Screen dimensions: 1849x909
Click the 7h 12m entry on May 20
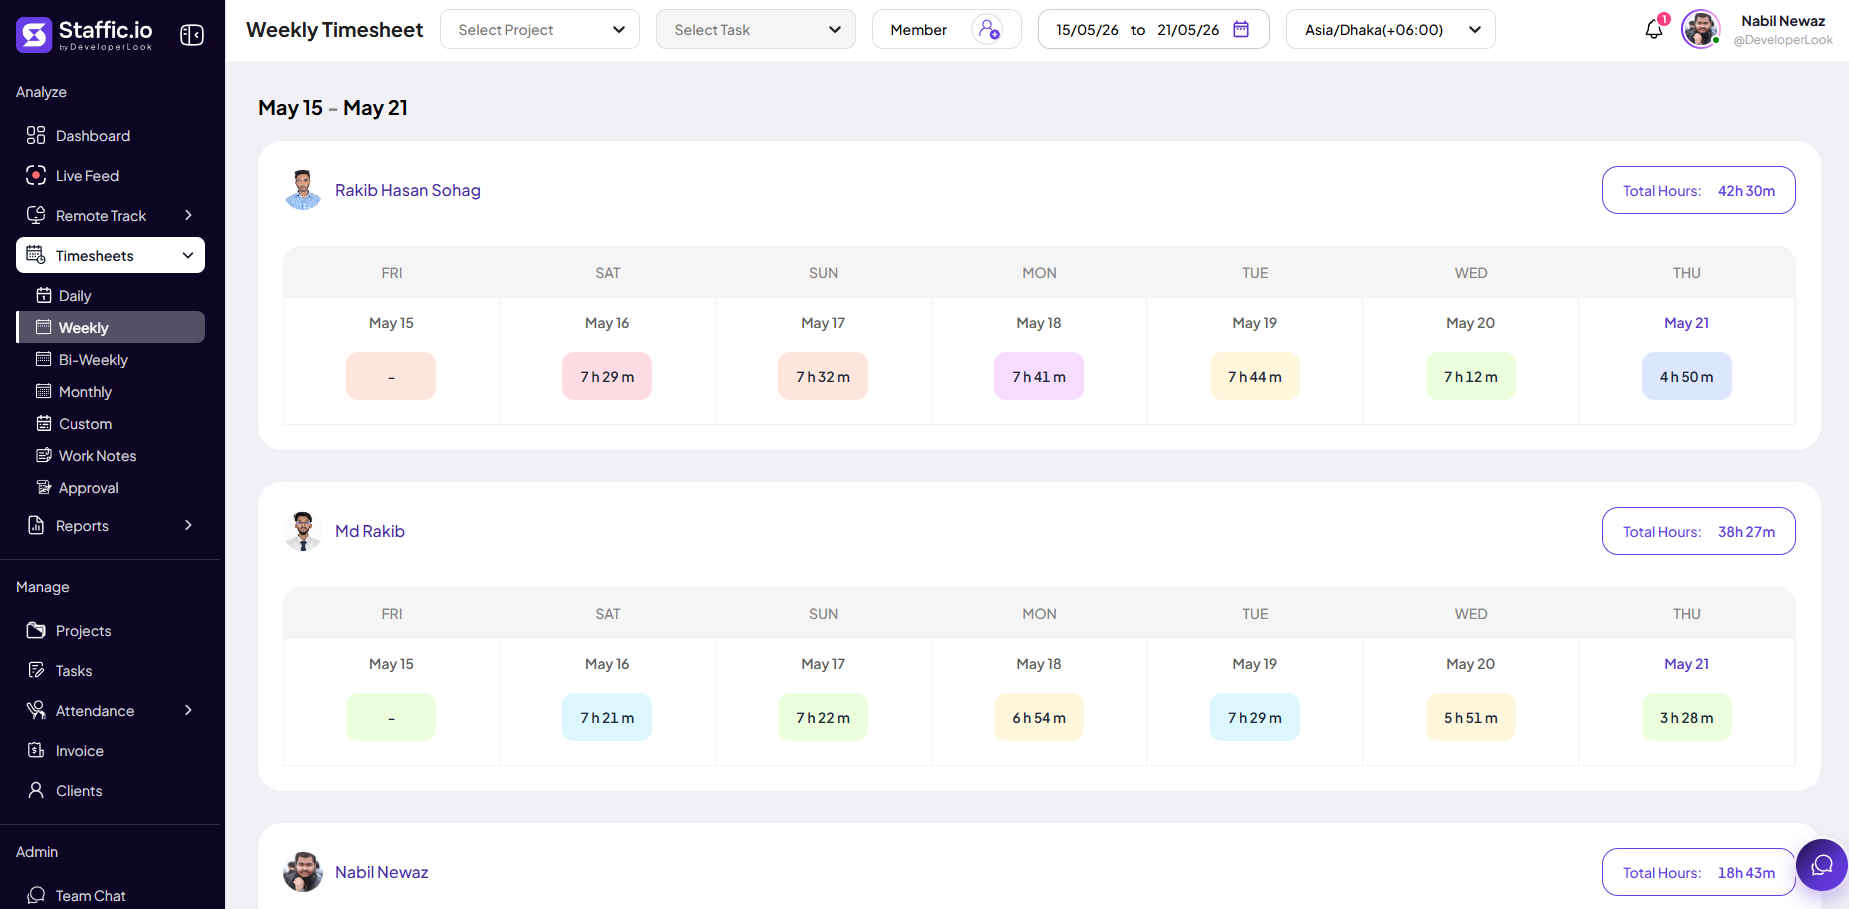coord(1471,376)
